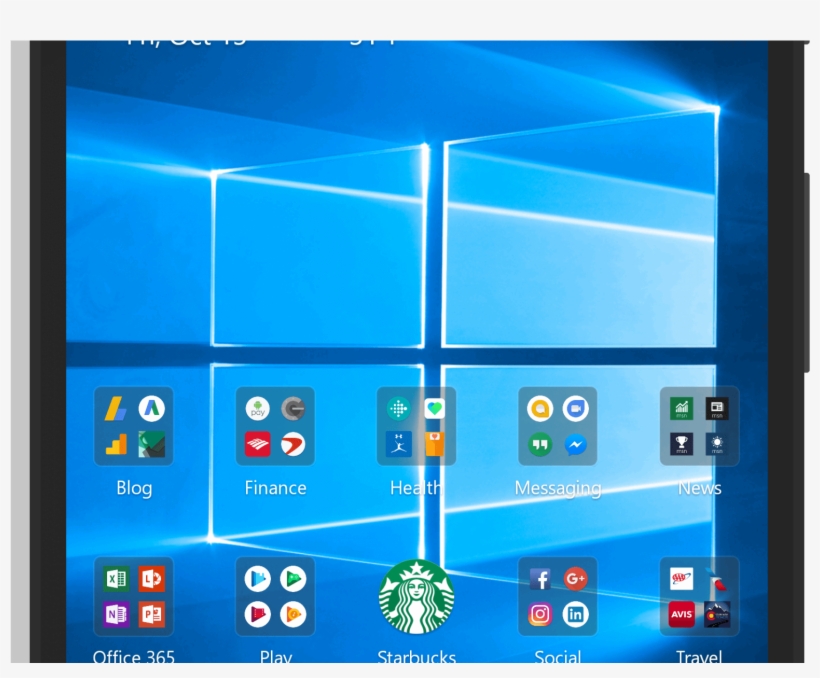Open the Play Music icon in Play folder
Image resolution: width=820 pixels, height=678 pixels.
(x=293, y=614)
